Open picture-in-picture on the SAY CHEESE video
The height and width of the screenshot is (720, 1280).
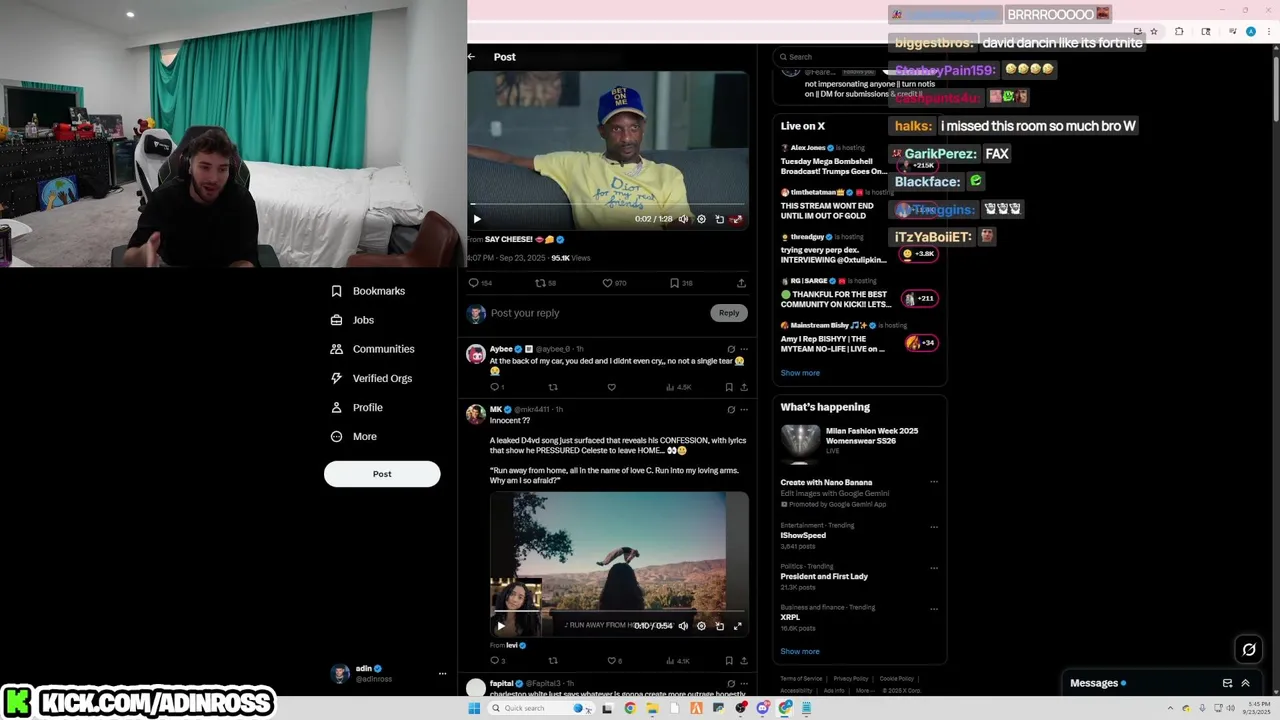pos(719,219)
